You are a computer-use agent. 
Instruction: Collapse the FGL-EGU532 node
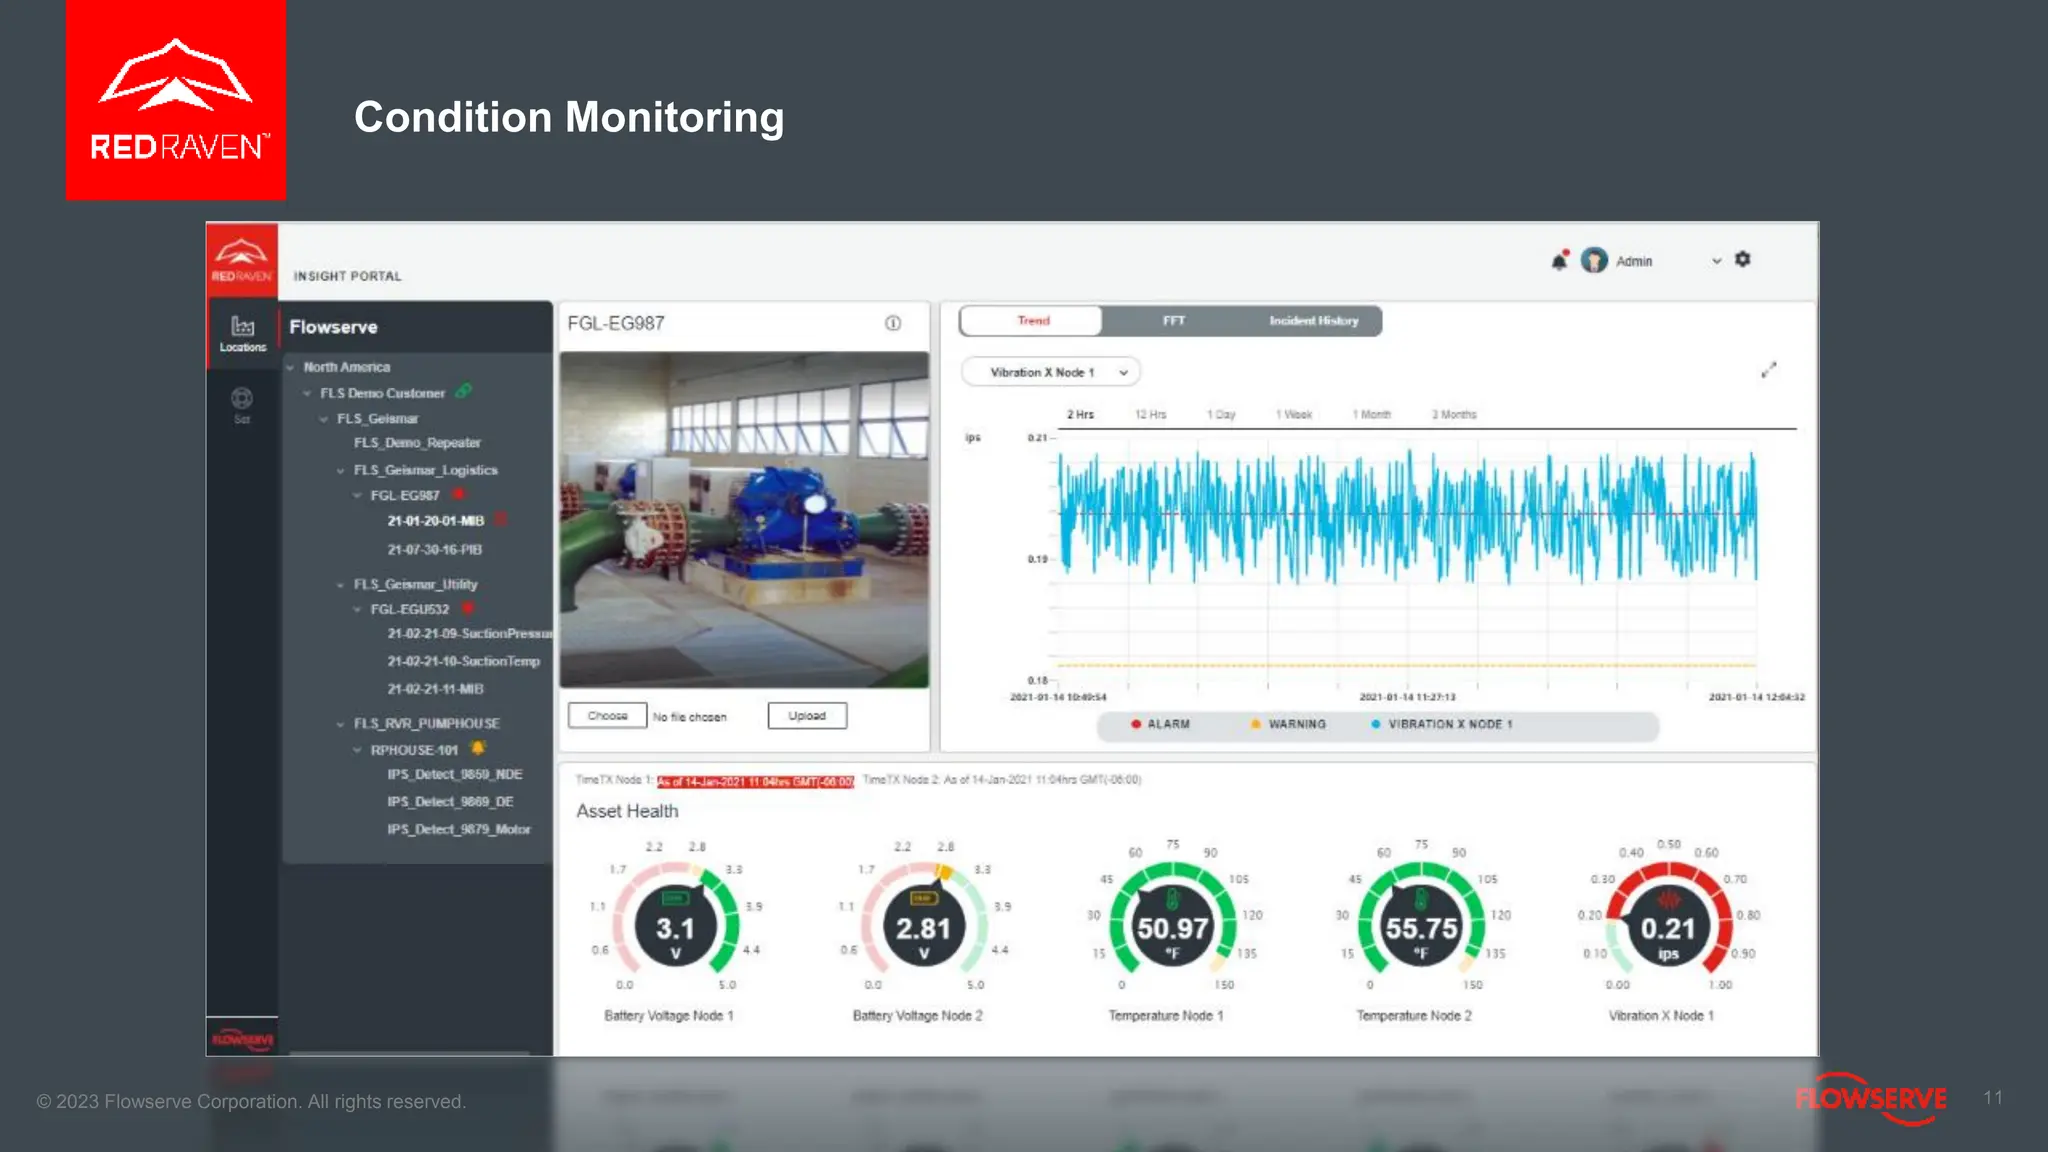357,609
